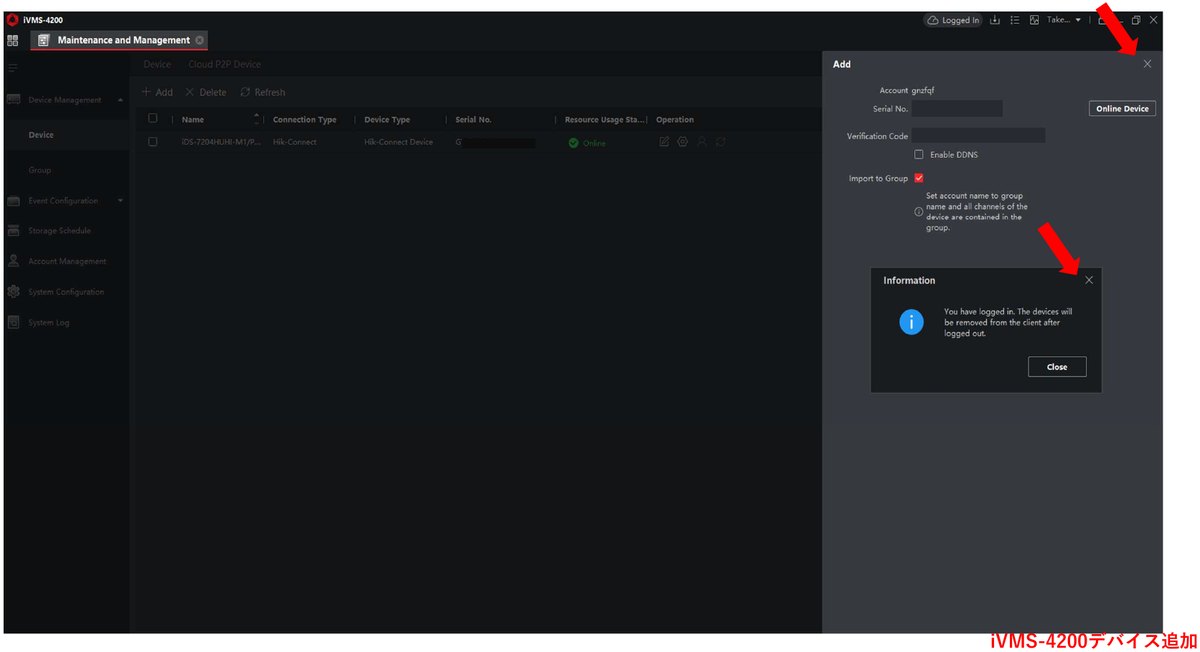Click the Hik-Connect Device cell

point(399,142)
